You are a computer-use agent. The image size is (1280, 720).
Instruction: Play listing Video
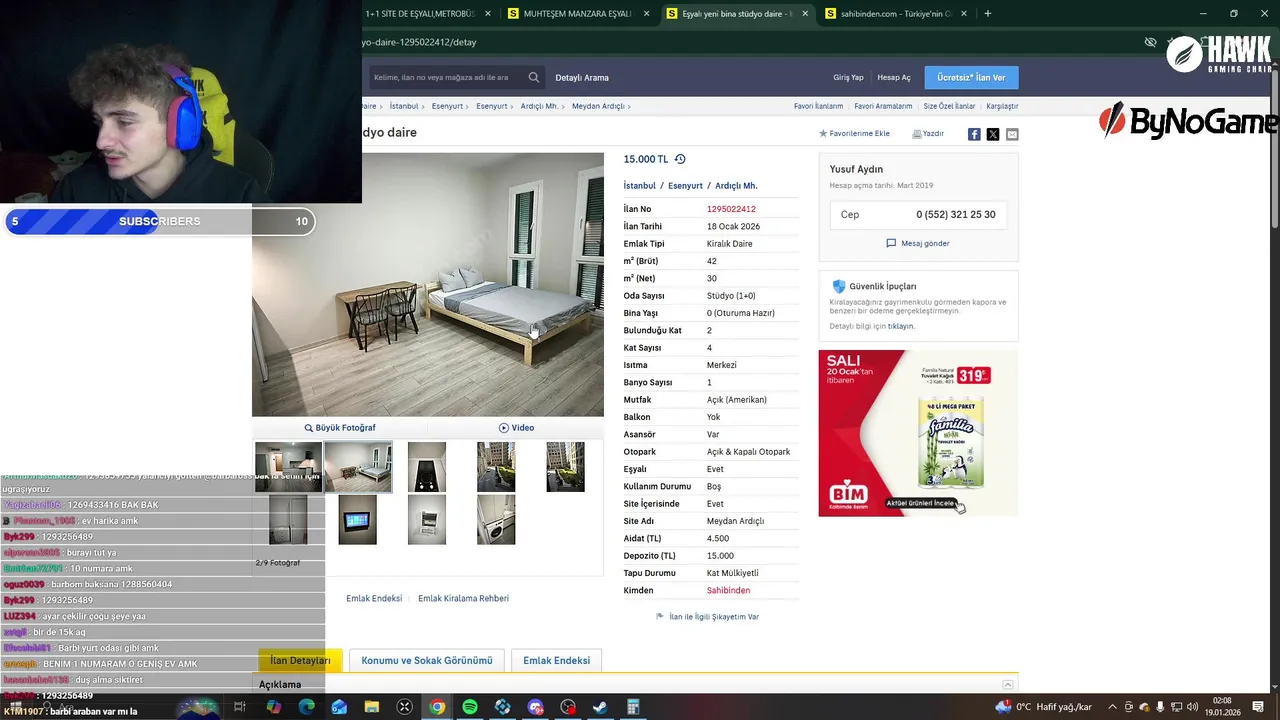coord(516,427)
